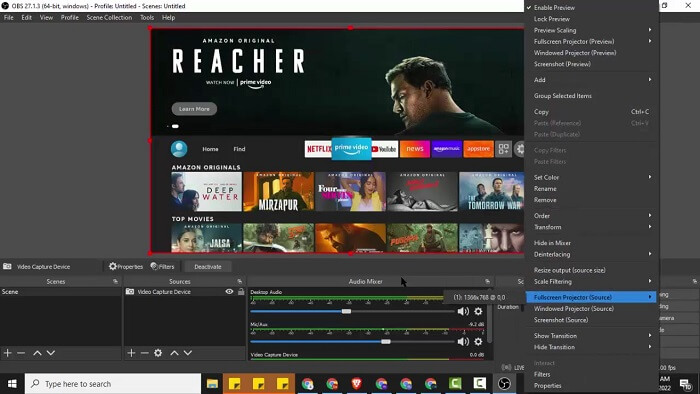Click Home in the Fire TV preview
This screenshot has height=394, width=700.
tap(210, 149)
